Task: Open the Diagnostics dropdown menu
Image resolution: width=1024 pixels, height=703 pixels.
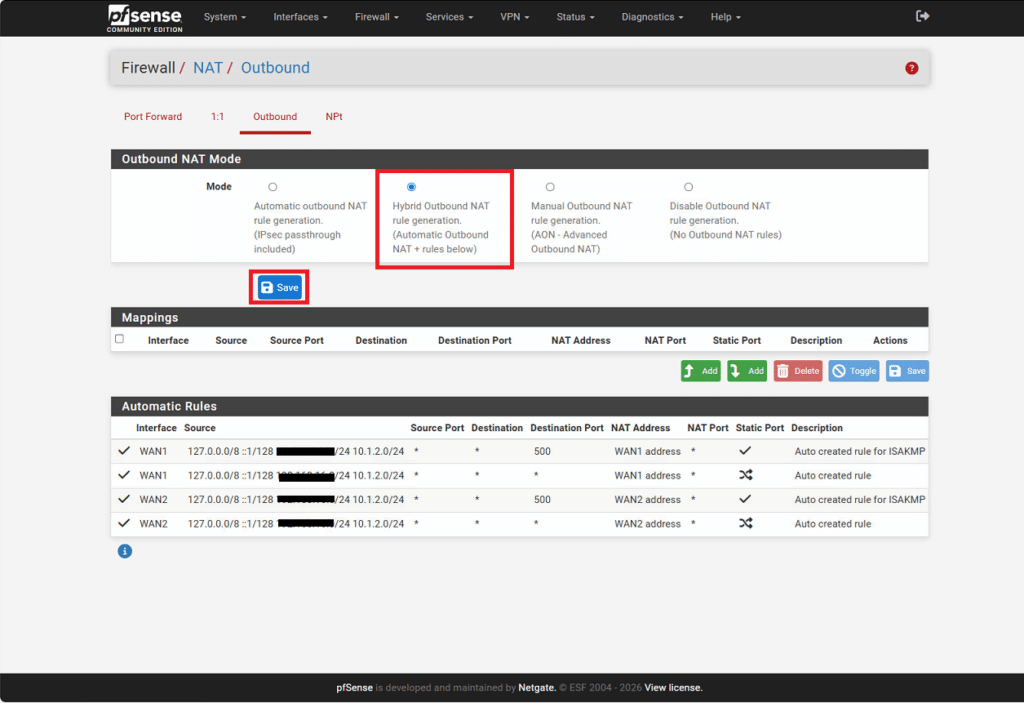Action: click(652, 17)
